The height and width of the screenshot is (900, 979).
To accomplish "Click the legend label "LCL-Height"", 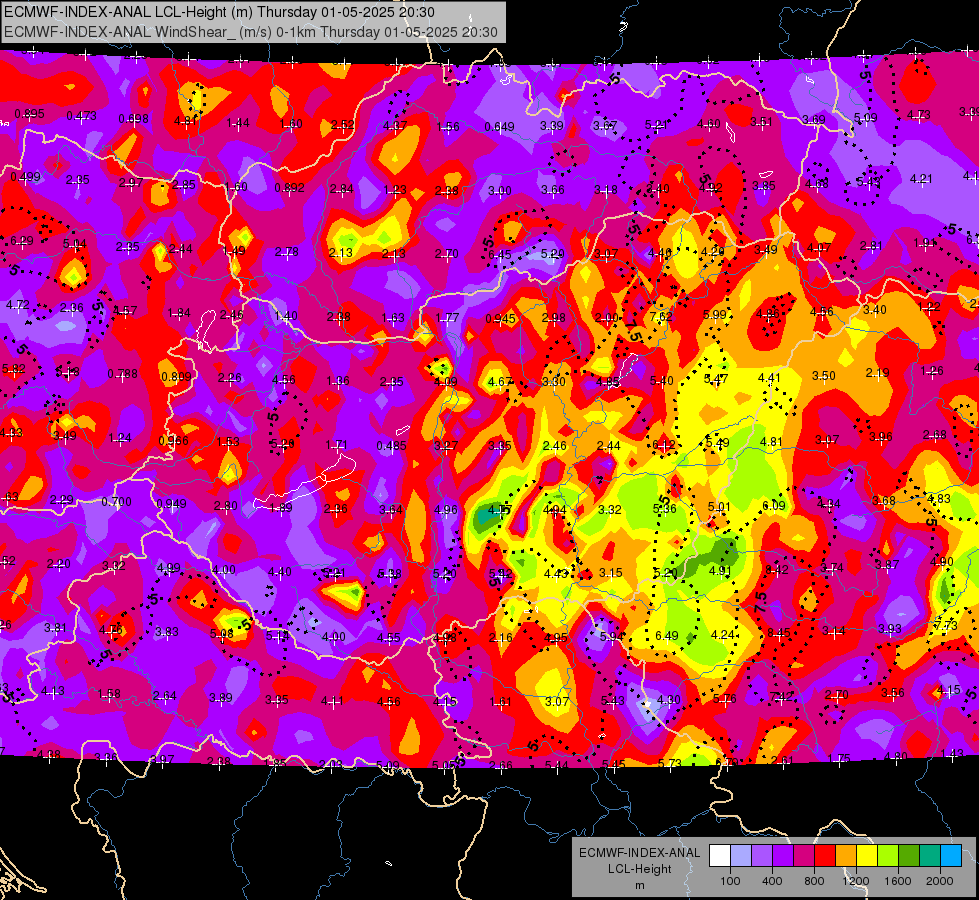I will coord(639,869).
